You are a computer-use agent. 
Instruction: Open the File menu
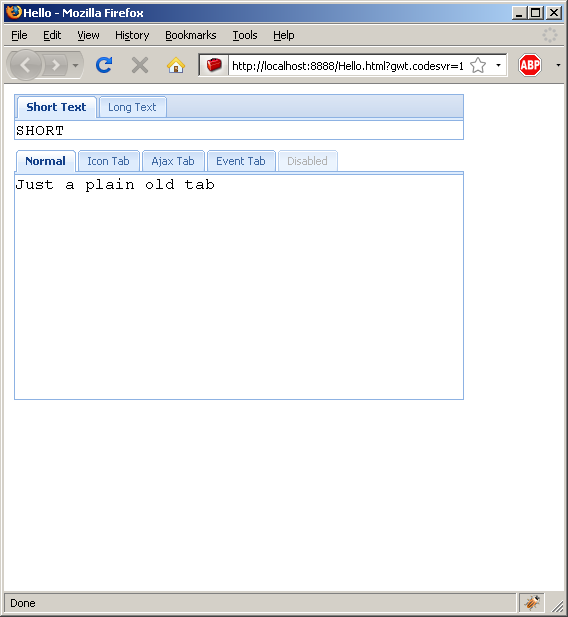pos(19,35)
